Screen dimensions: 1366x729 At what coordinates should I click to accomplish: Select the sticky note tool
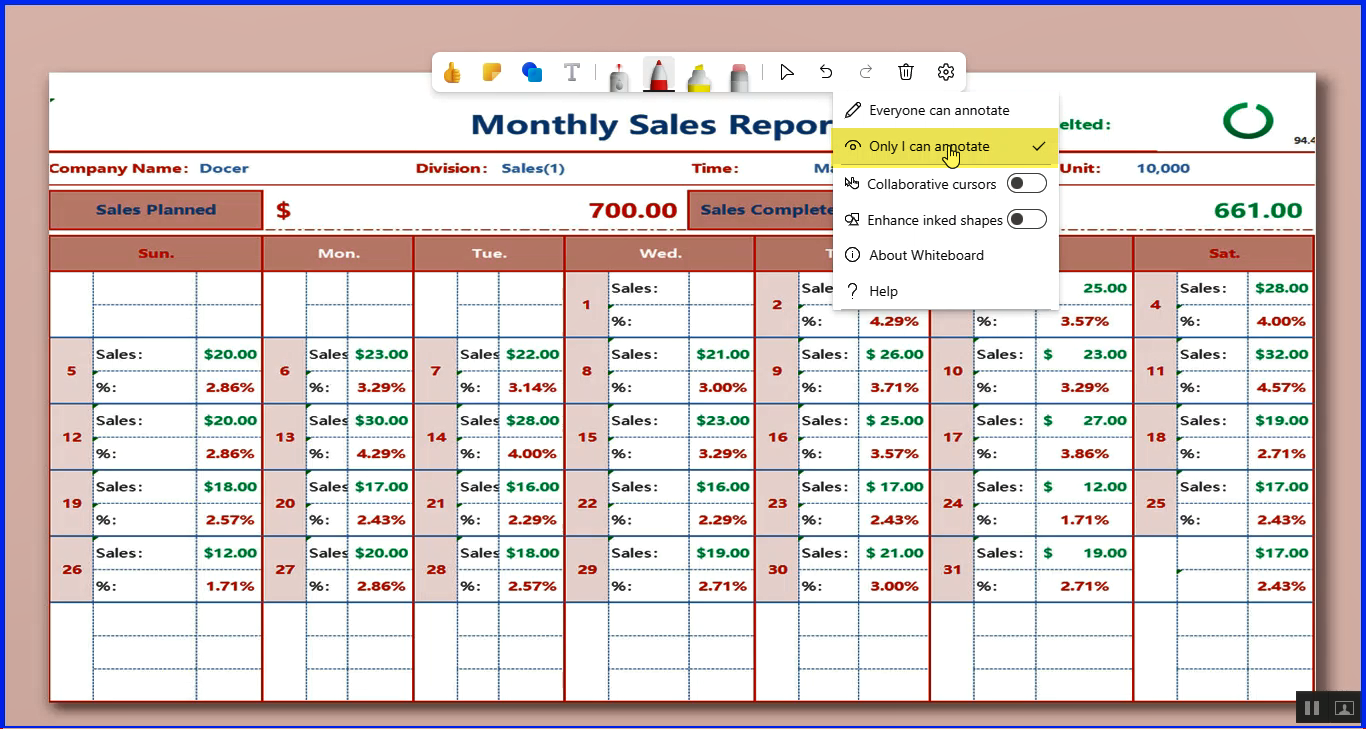click(x=491, y=73)
